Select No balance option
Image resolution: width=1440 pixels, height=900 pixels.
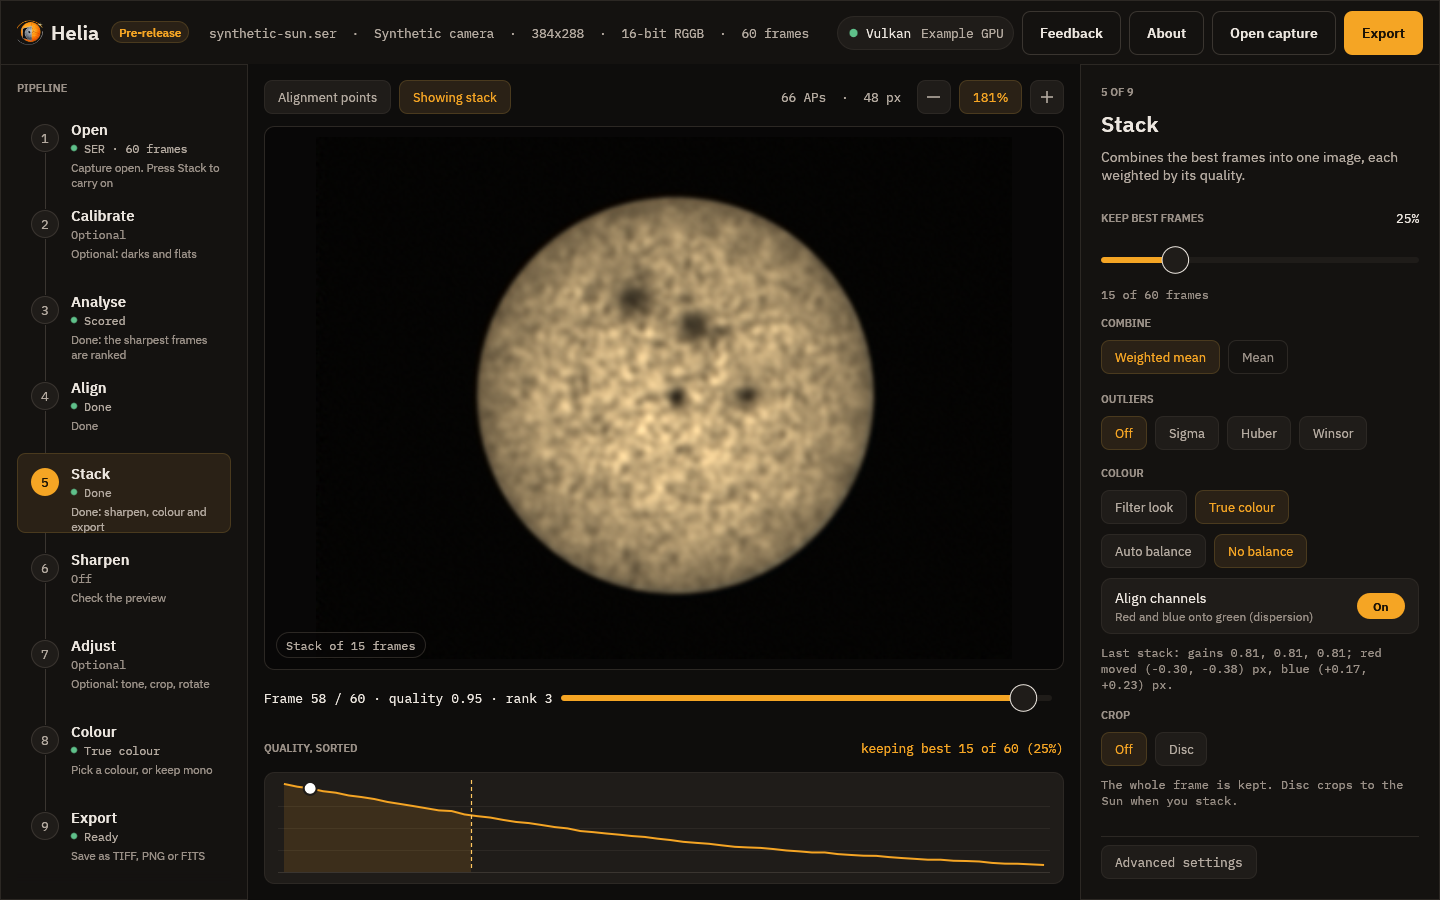(1260, 551)
